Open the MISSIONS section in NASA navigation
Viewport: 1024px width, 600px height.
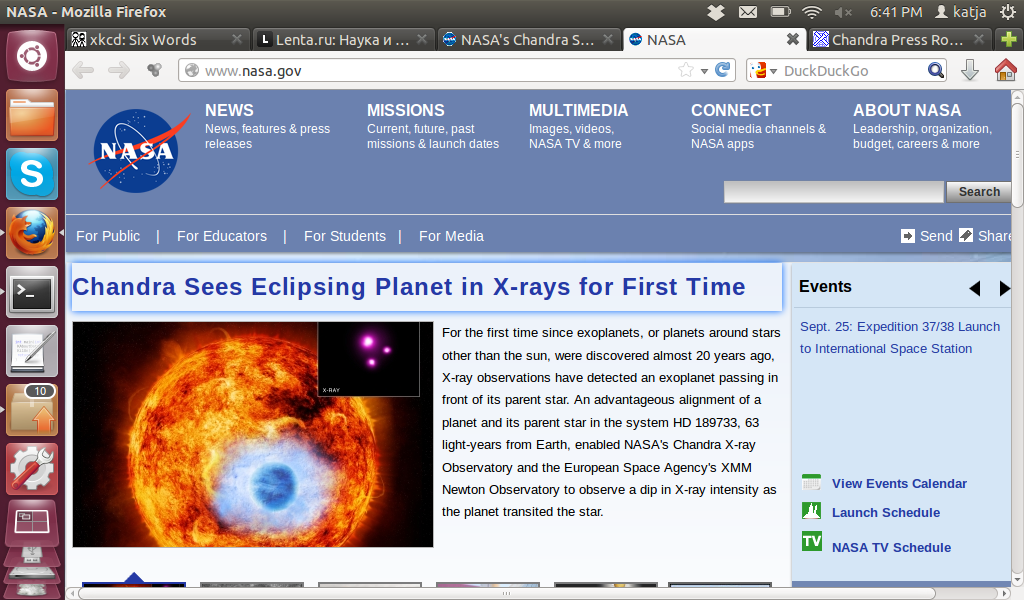(406, 110)
